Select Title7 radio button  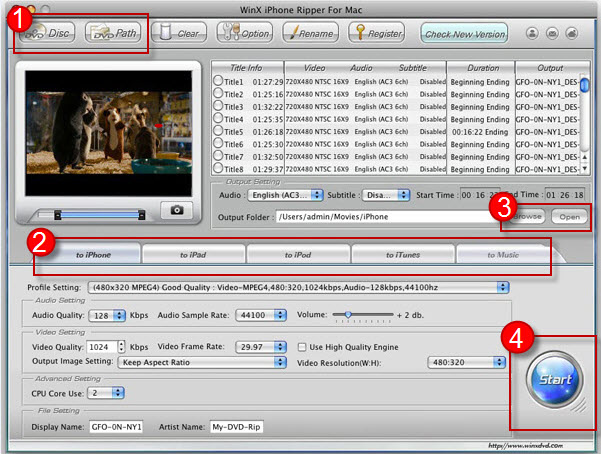(218, 156)
